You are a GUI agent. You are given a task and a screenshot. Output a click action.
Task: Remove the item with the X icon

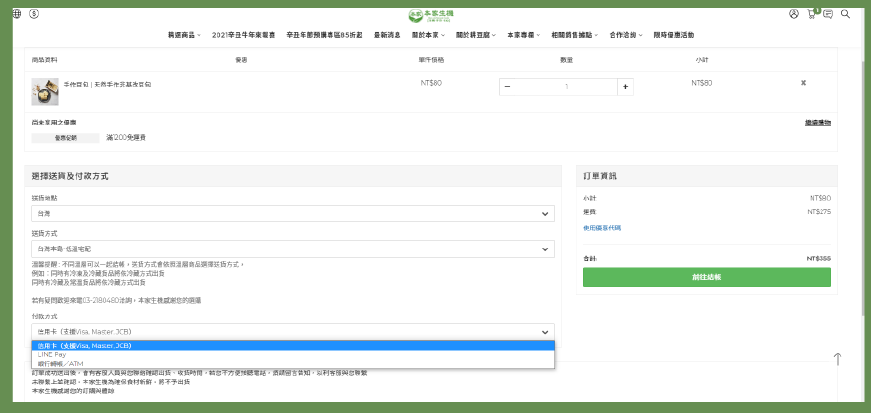(803, 83)
